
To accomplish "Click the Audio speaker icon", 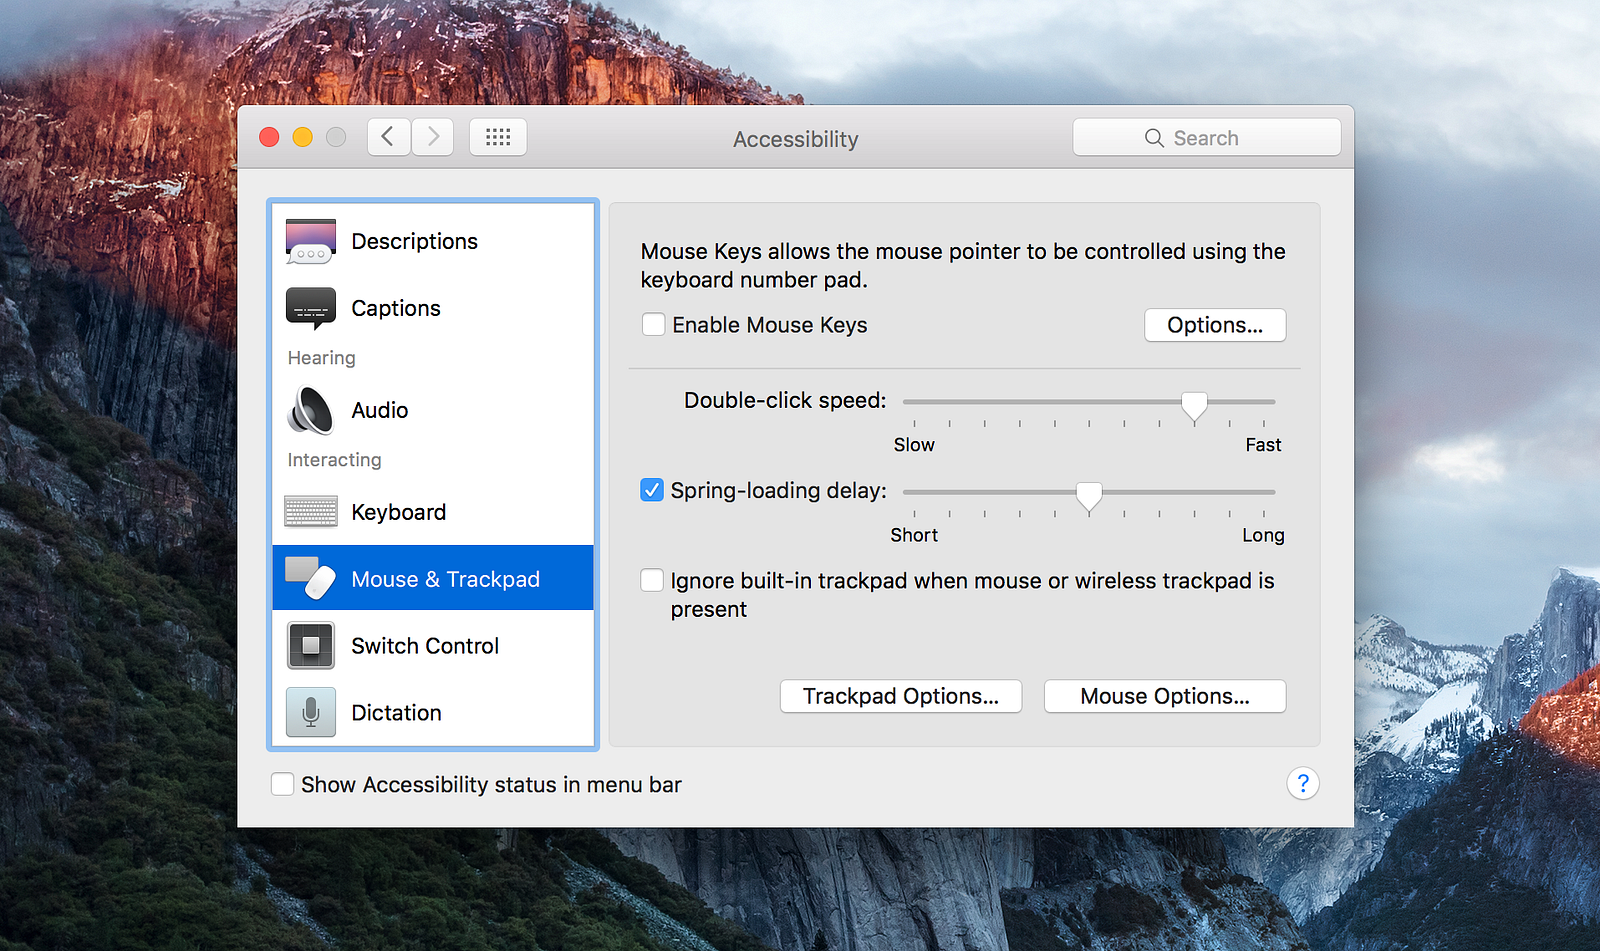I will [x=311, y=410].
